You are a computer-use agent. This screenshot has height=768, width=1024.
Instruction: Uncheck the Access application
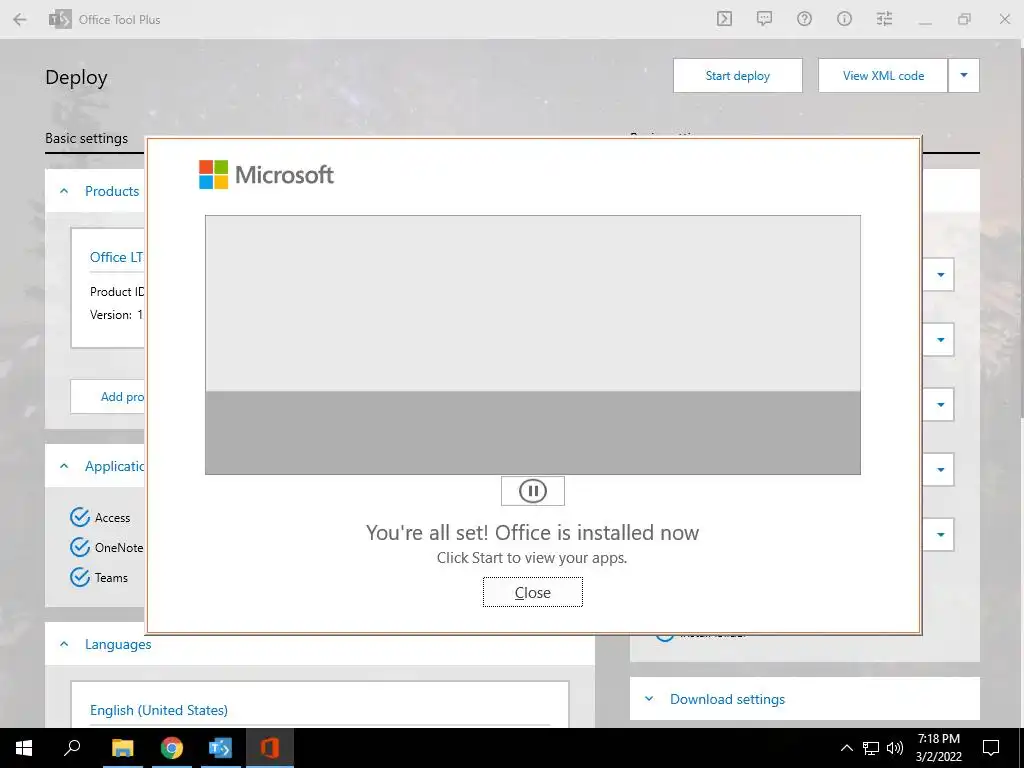point(80,517)
